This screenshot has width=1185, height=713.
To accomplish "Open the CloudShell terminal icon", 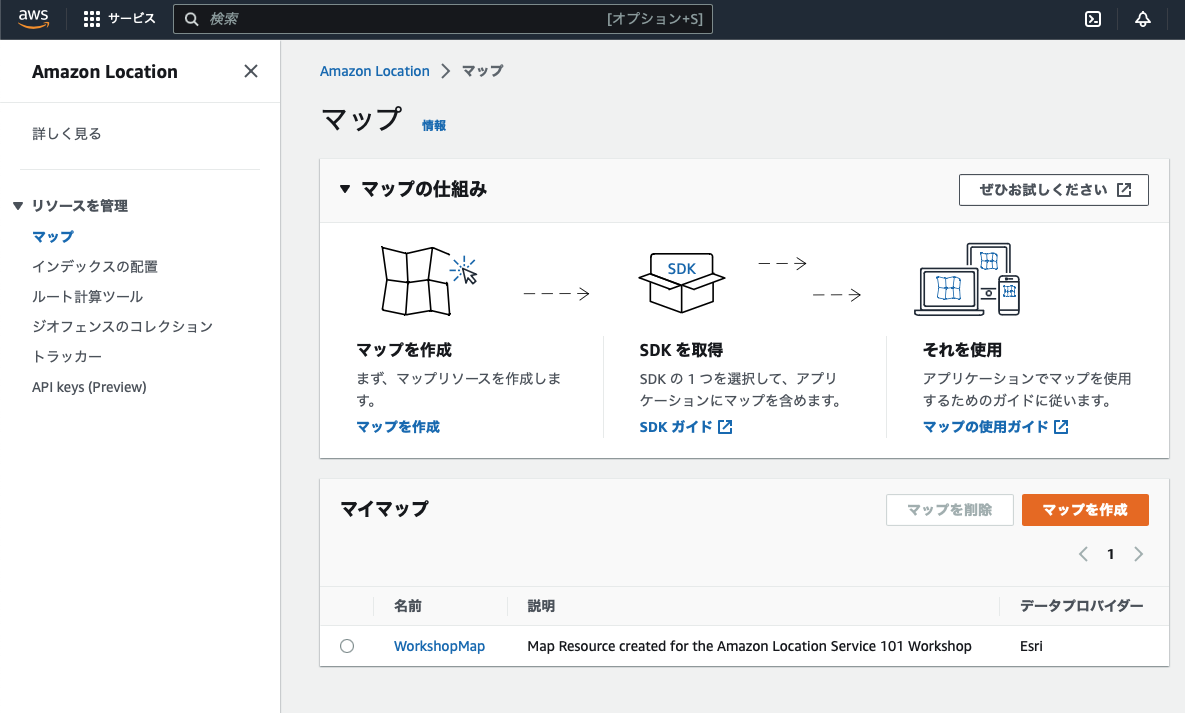I will point(1093,19).
